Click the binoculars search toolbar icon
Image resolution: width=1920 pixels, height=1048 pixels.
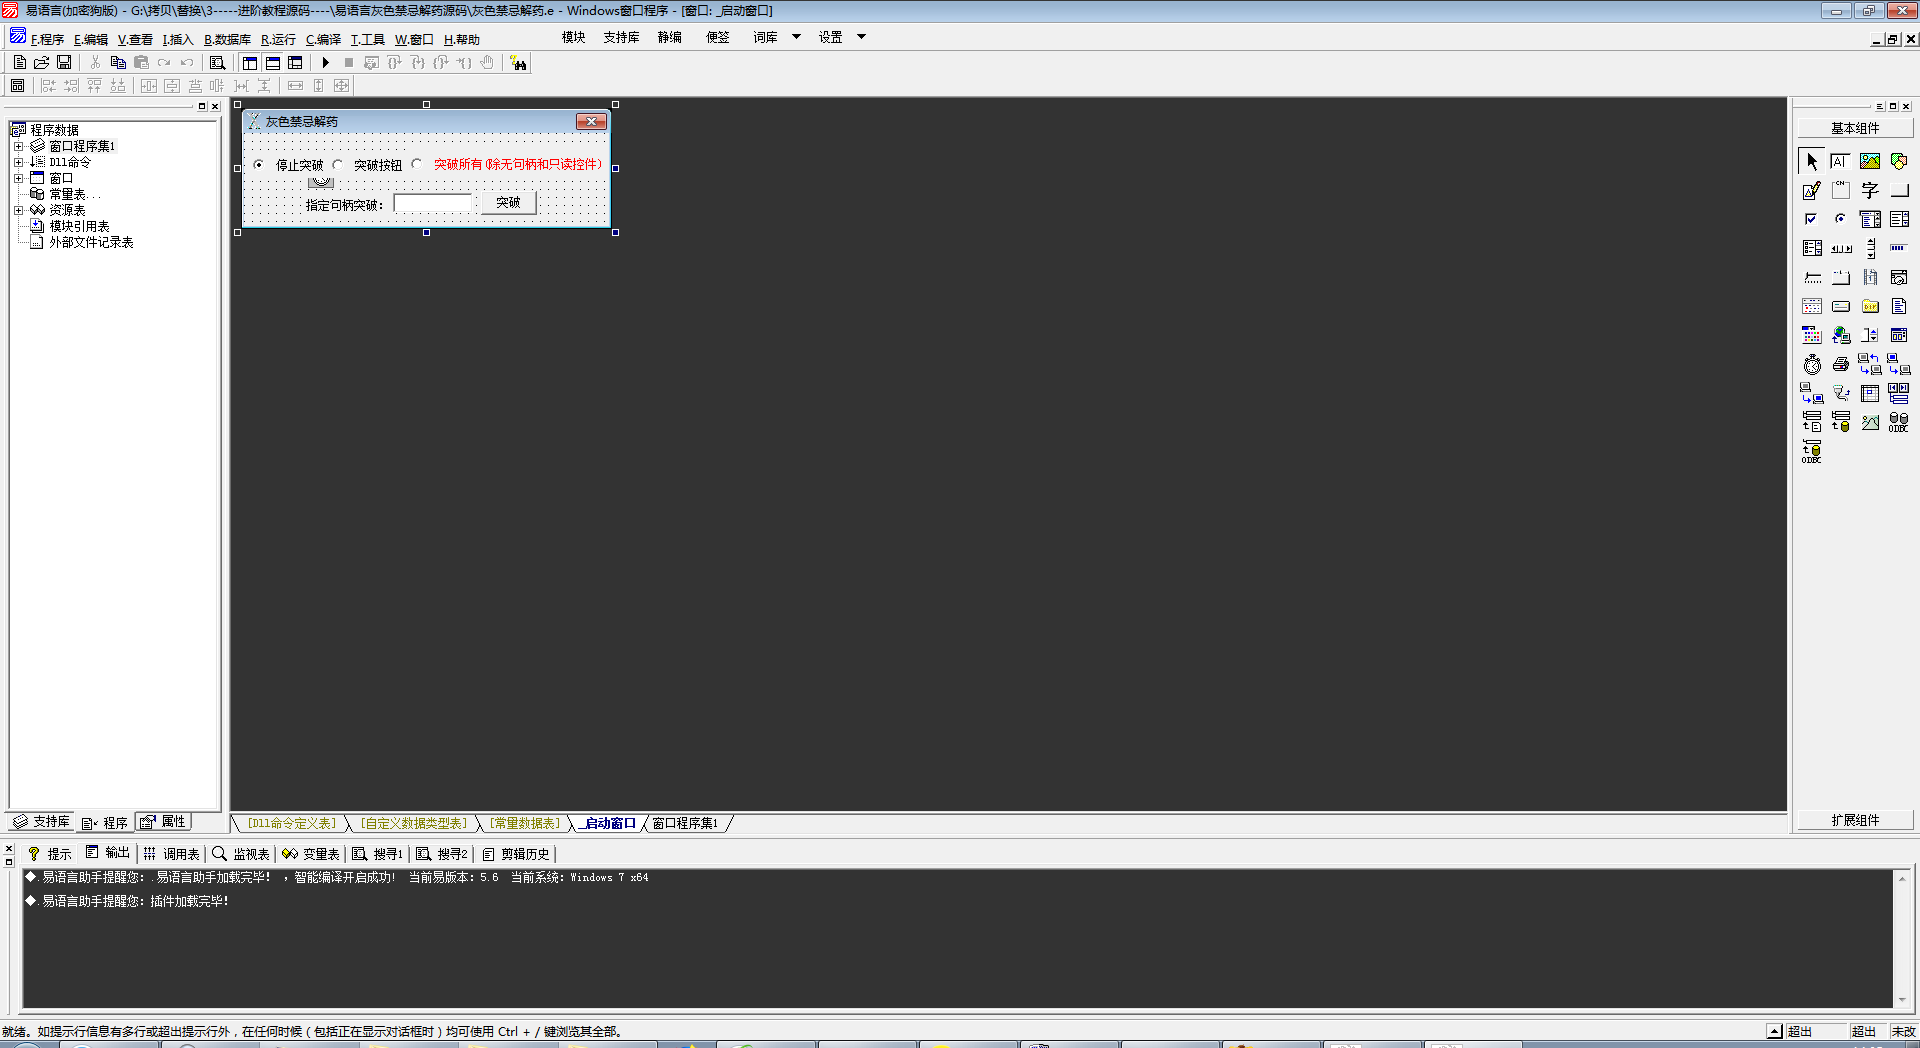click(x=518, y=63)
